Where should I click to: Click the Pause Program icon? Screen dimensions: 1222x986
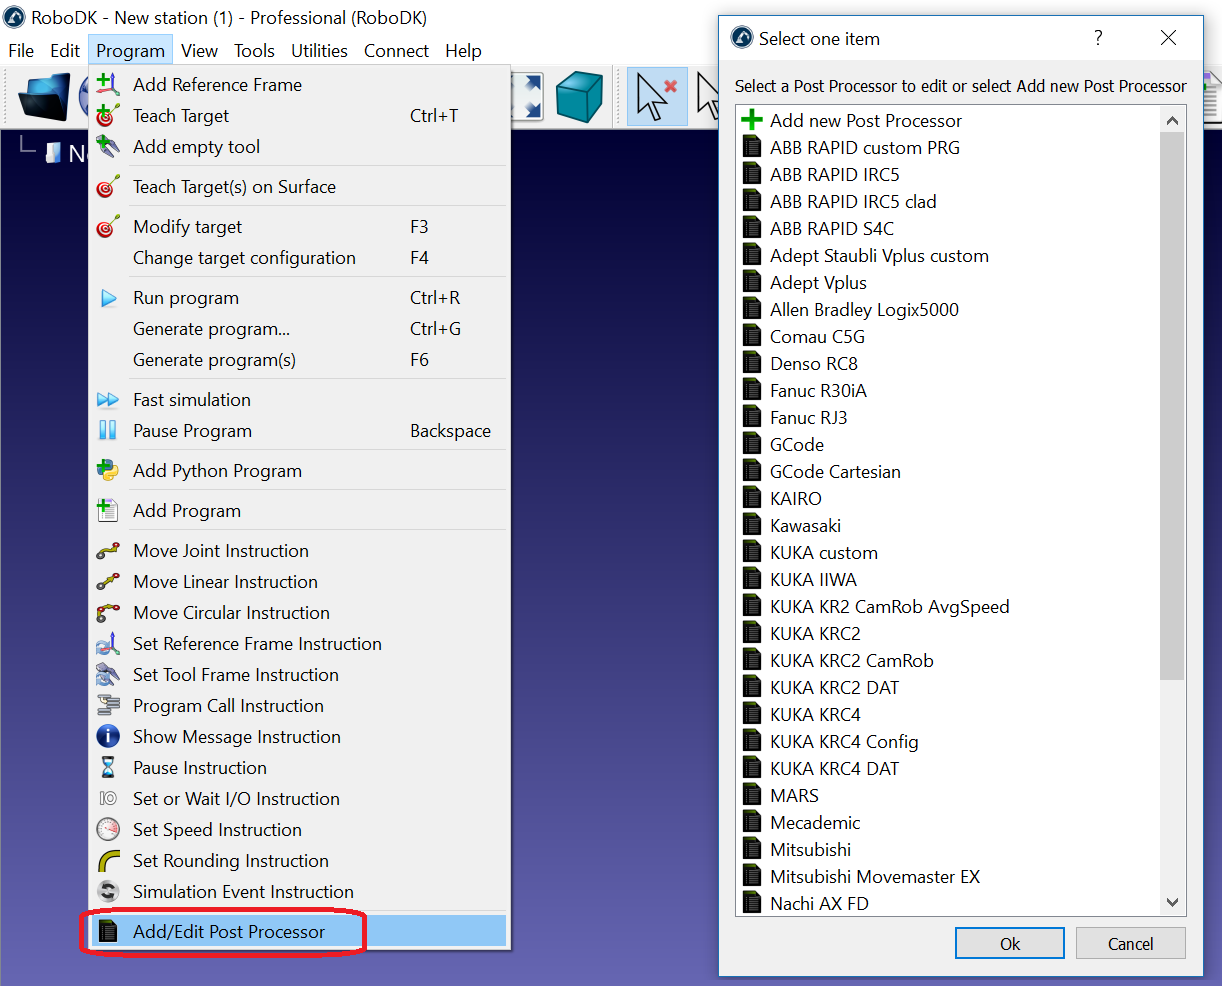tap(108, 430)
